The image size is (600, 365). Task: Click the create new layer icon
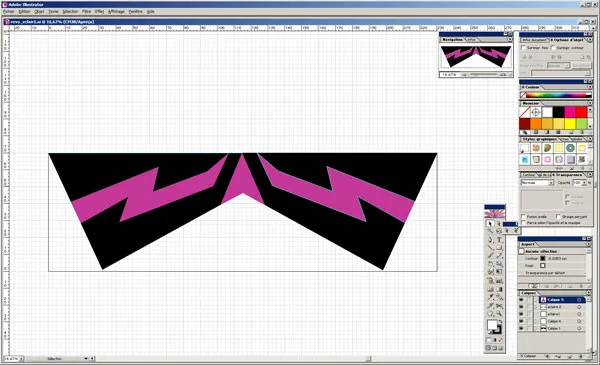[x=569, y=356]
